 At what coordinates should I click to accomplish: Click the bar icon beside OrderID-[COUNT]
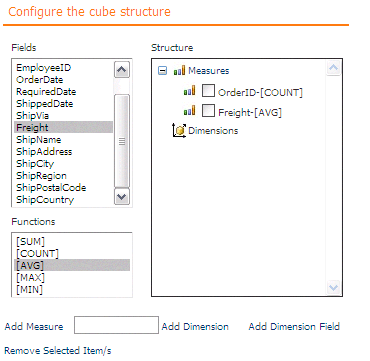[x=189, y=91]
